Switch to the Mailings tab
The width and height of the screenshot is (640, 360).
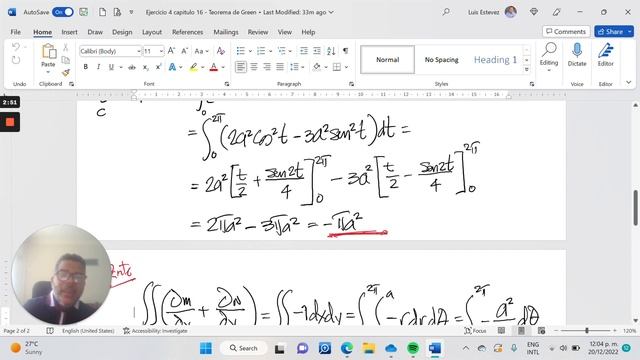[x=226, y=32]
